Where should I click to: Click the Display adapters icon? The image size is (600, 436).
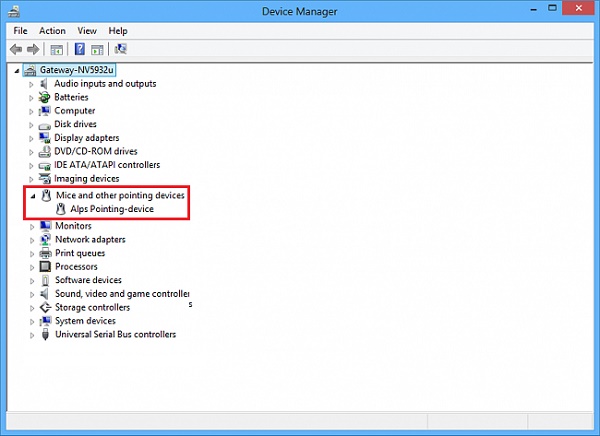(45, 138)
